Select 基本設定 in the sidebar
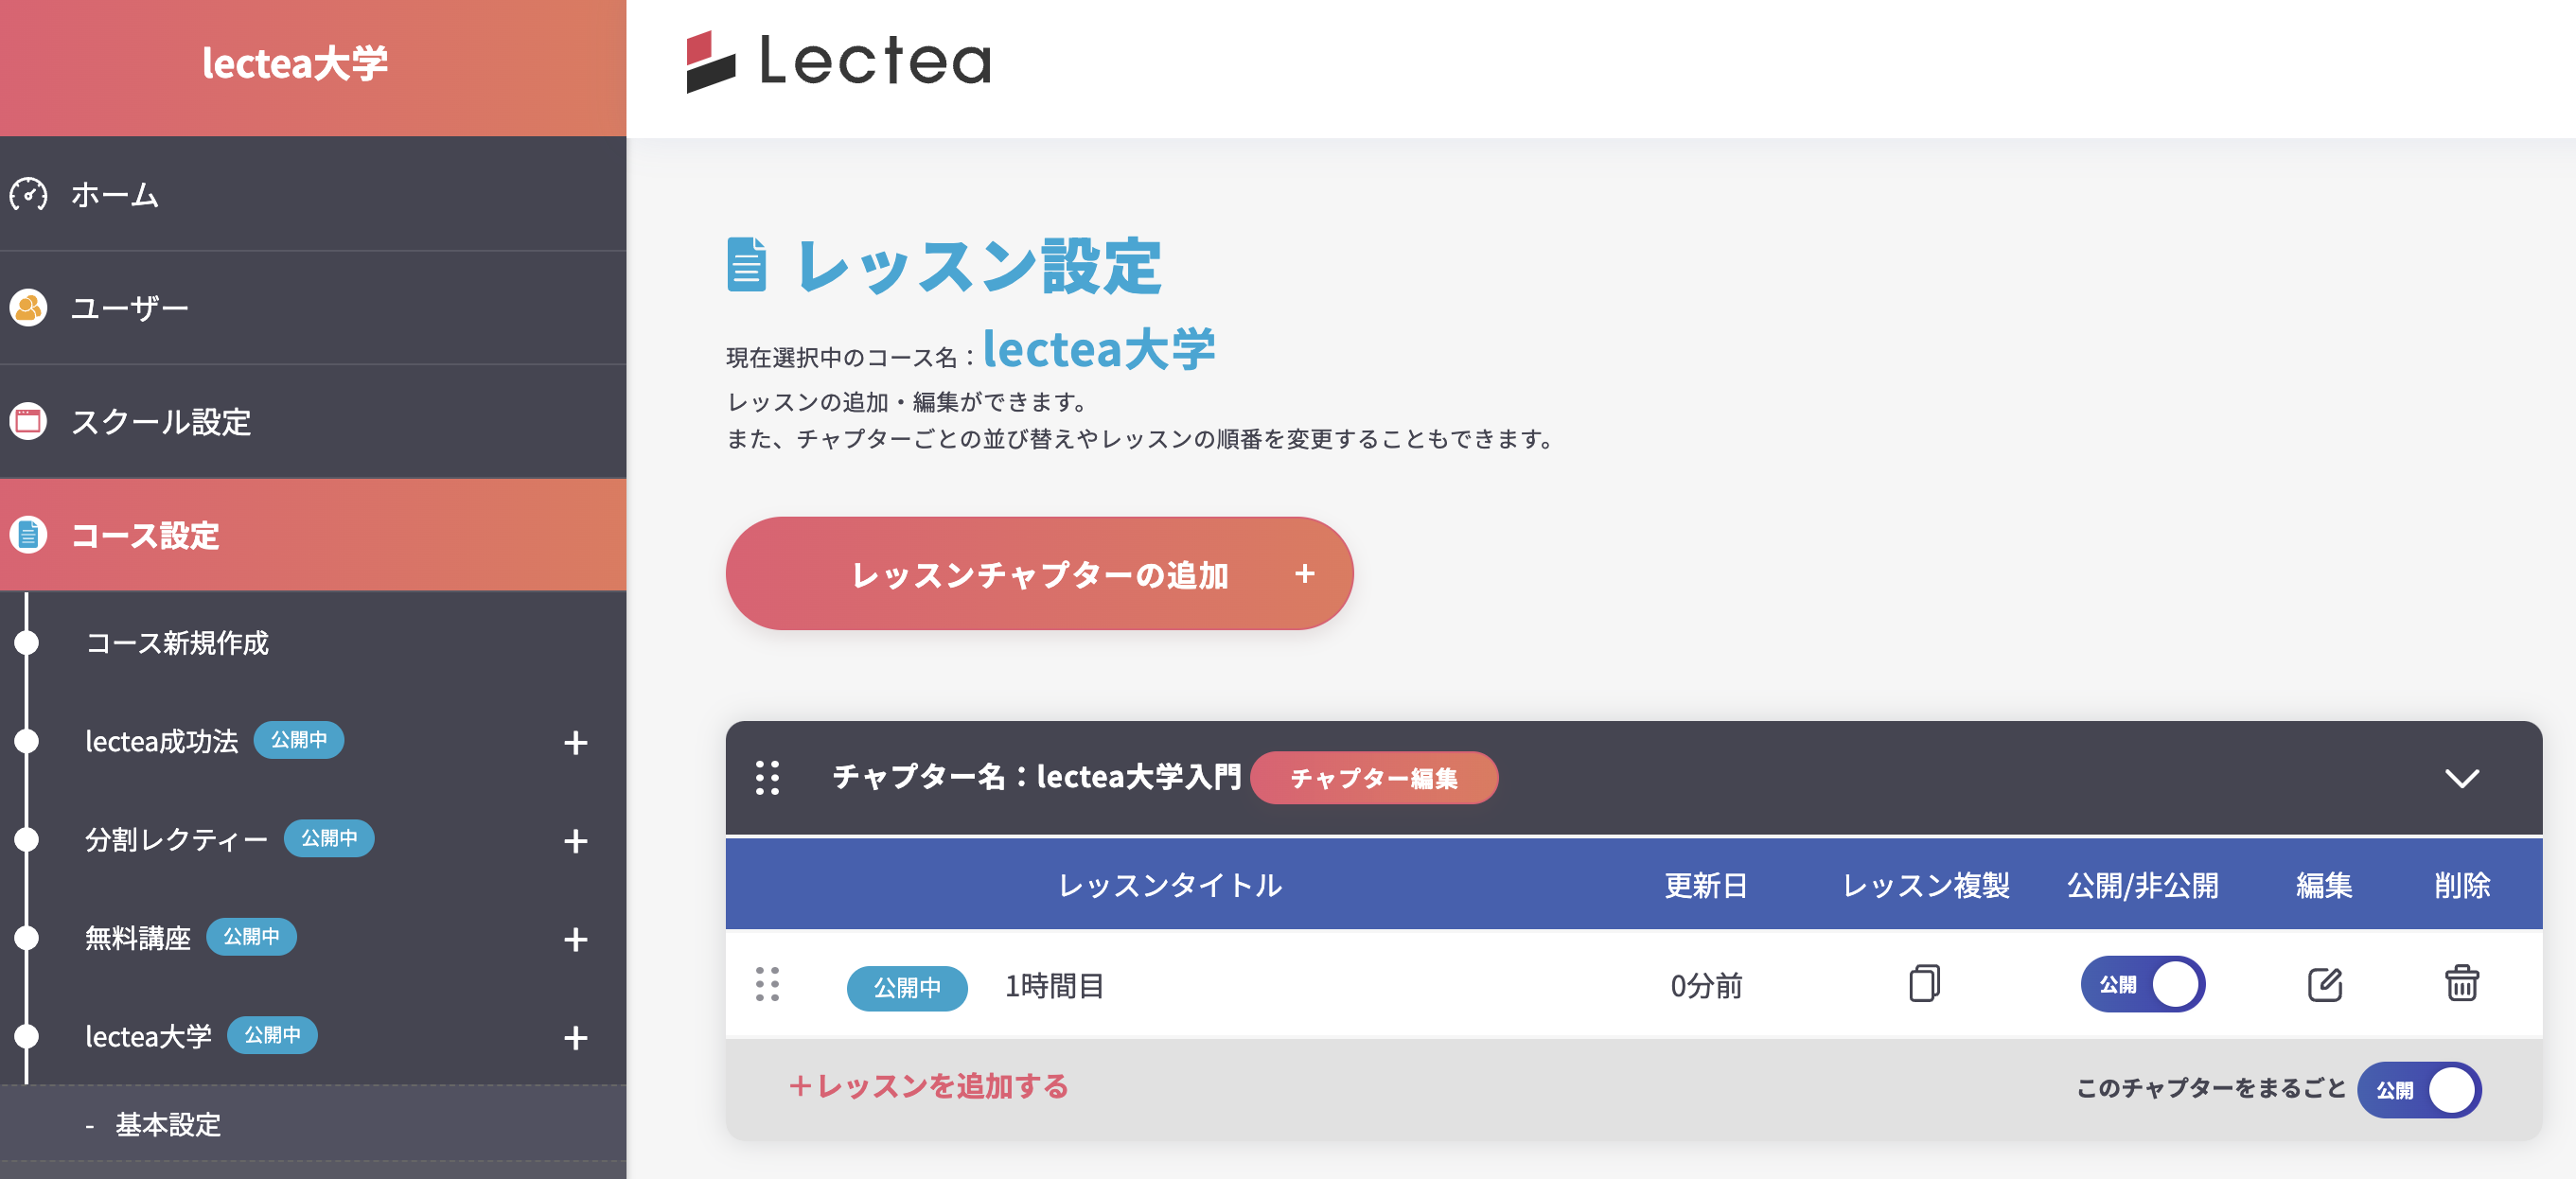 coord(168,1125)
